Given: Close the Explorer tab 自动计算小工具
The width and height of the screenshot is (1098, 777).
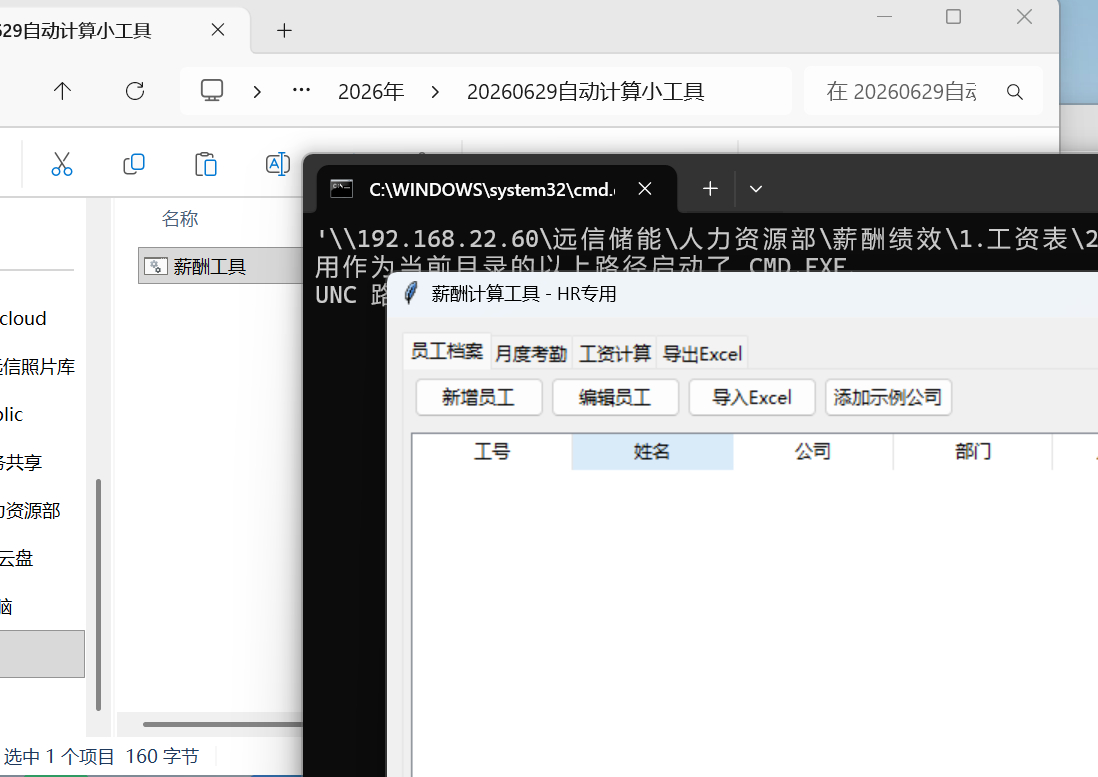Looking at the screenshot, I should pyautogui.click(x=218, y=30).
